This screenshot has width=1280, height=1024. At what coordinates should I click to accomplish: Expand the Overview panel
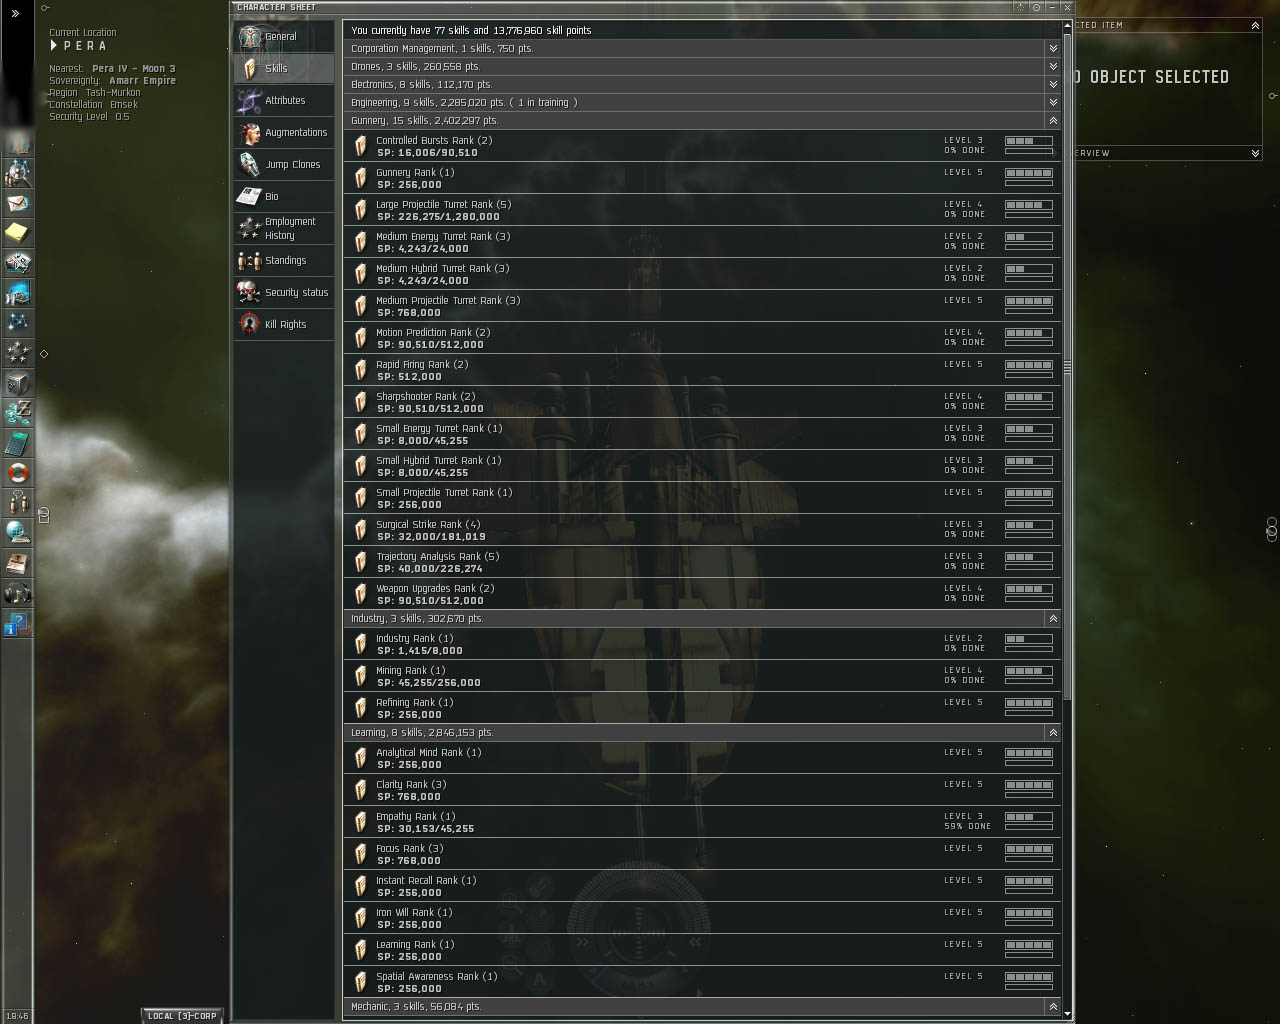(1255, 153)
